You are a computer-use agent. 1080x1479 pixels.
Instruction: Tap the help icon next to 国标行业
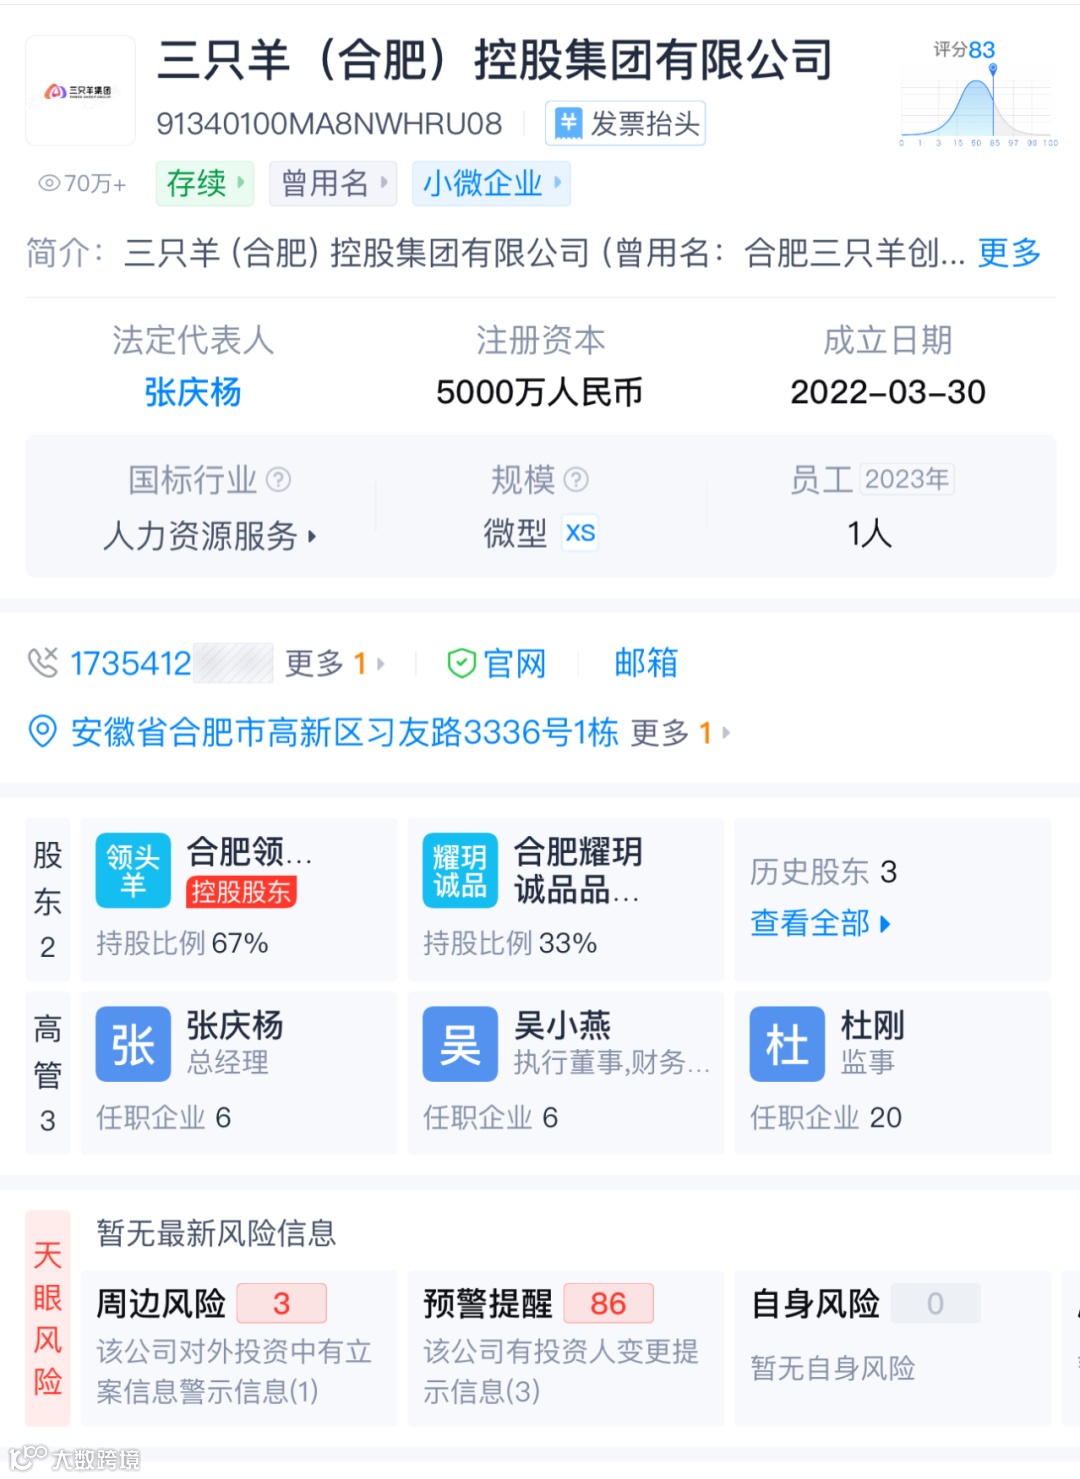click(x=279, y=480)
